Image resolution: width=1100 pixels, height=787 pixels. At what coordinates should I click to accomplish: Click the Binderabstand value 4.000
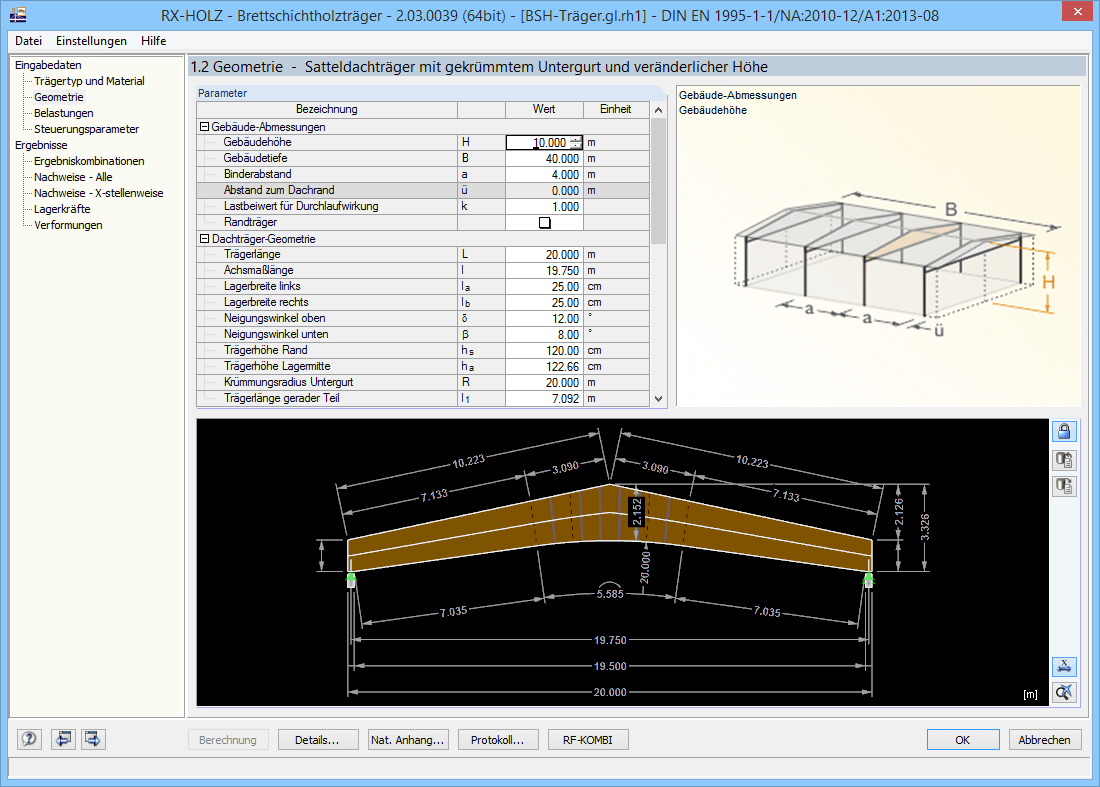[x=544, y=175]
